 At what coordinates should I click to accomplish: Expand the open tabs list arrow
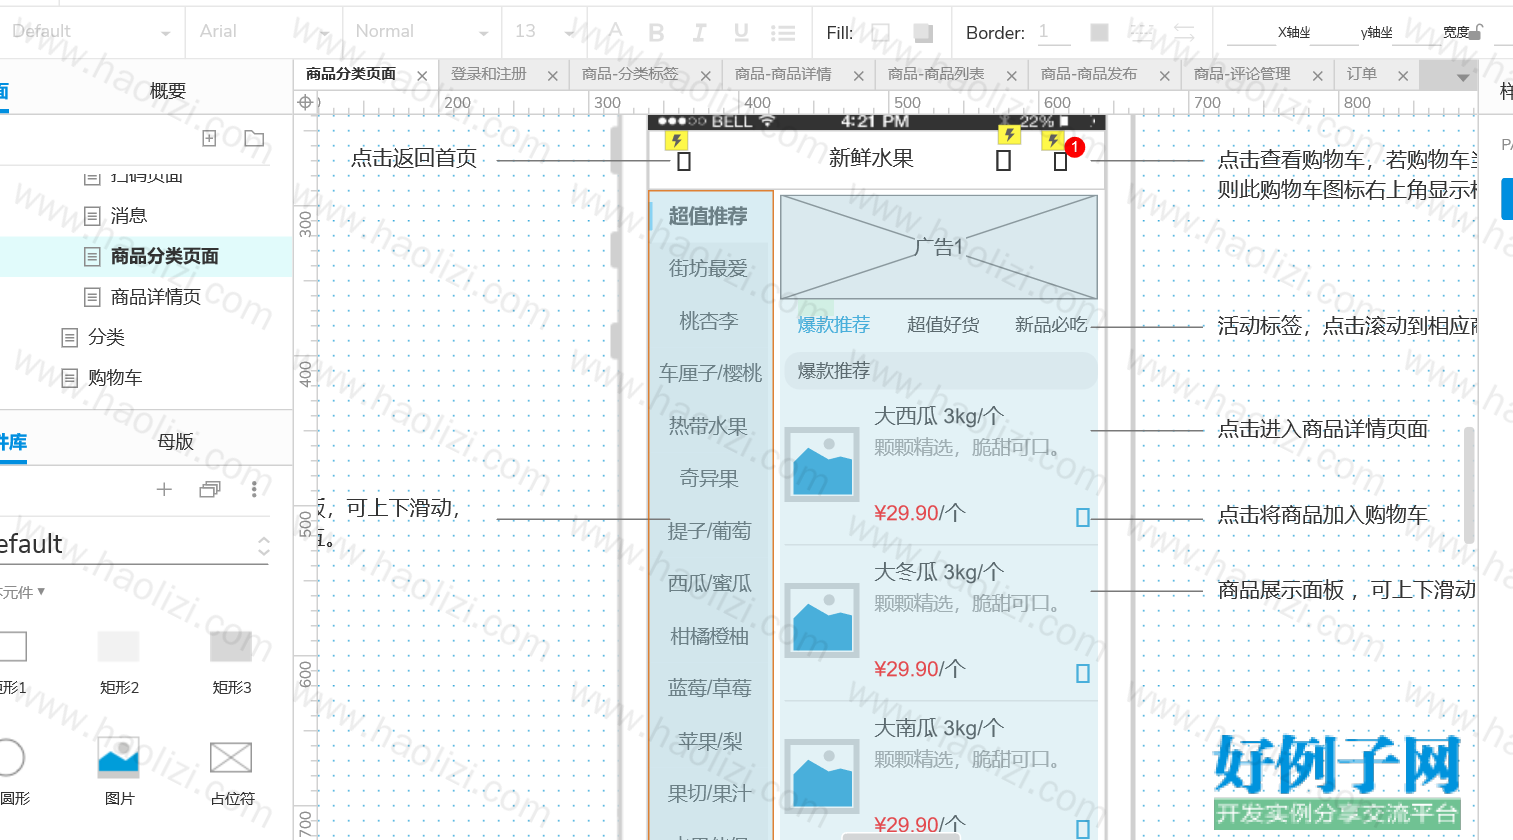click(x=1462, y=77)
